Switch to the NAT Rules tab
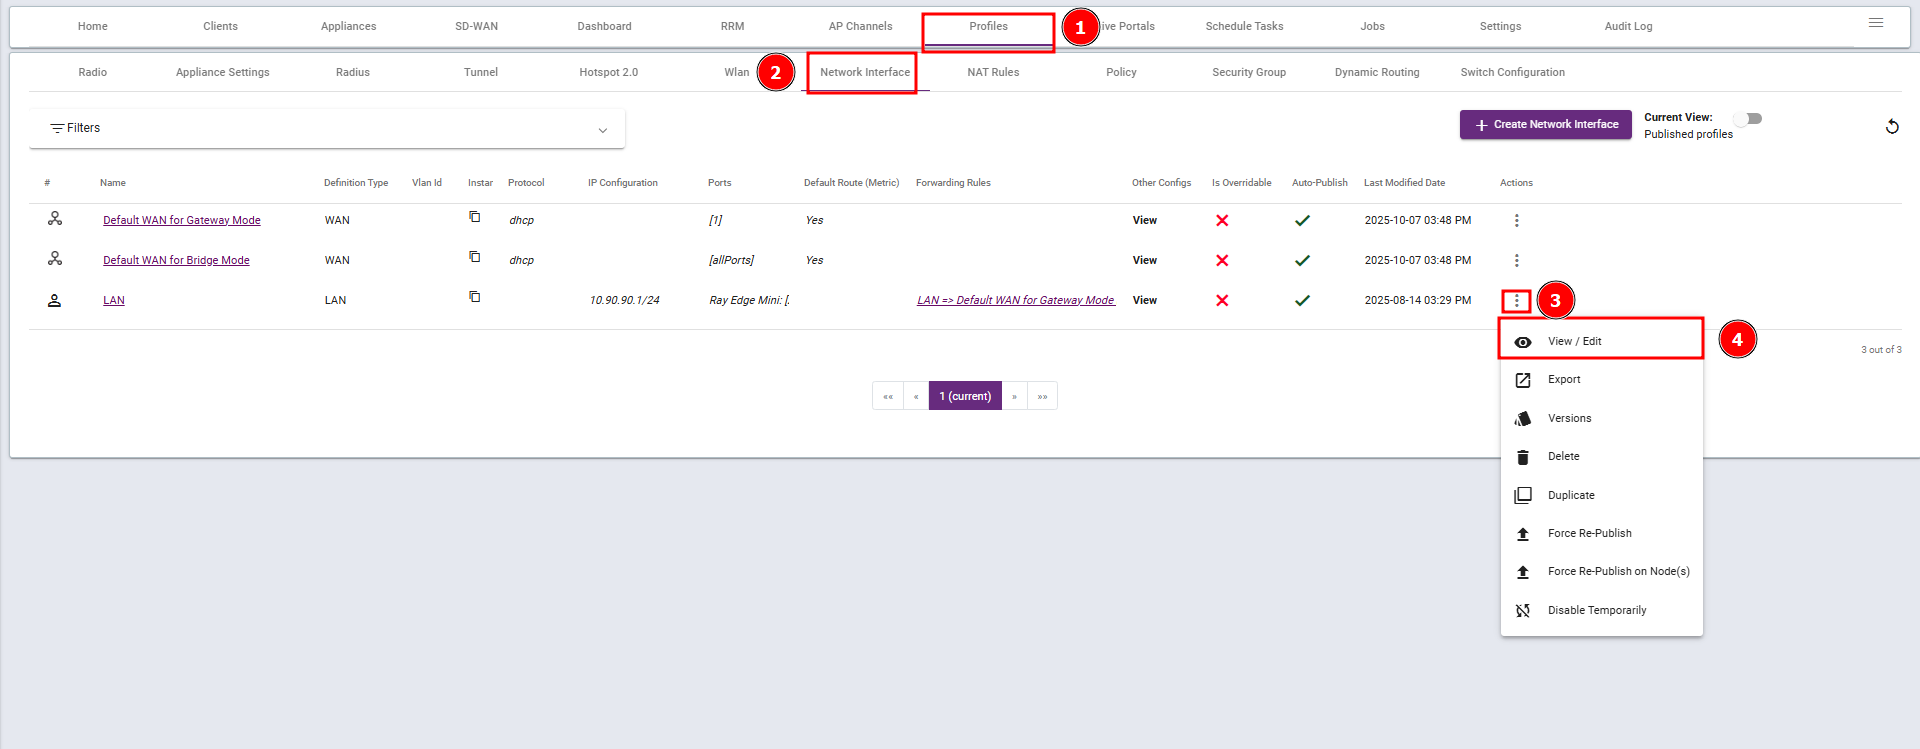The image size is (1920, 749). pos(993,72)
